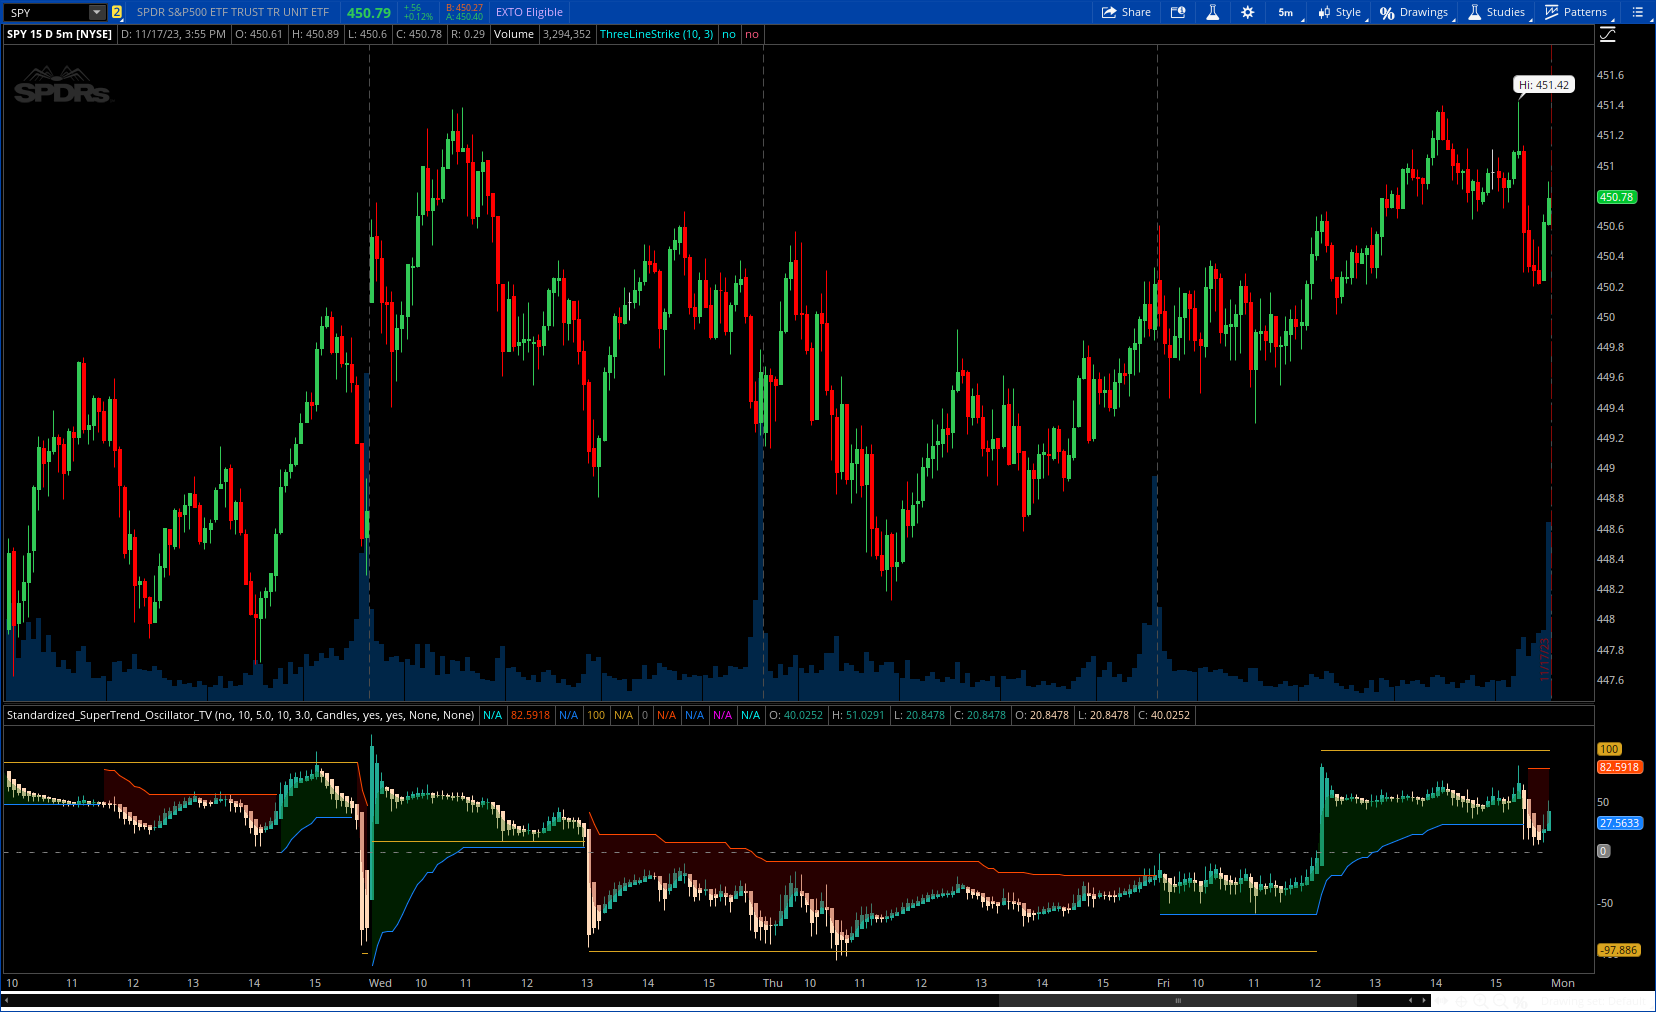Click the 'Fri' date label on time axis
This screenshot has height=1012, width=1656.
click(1163, 983)
